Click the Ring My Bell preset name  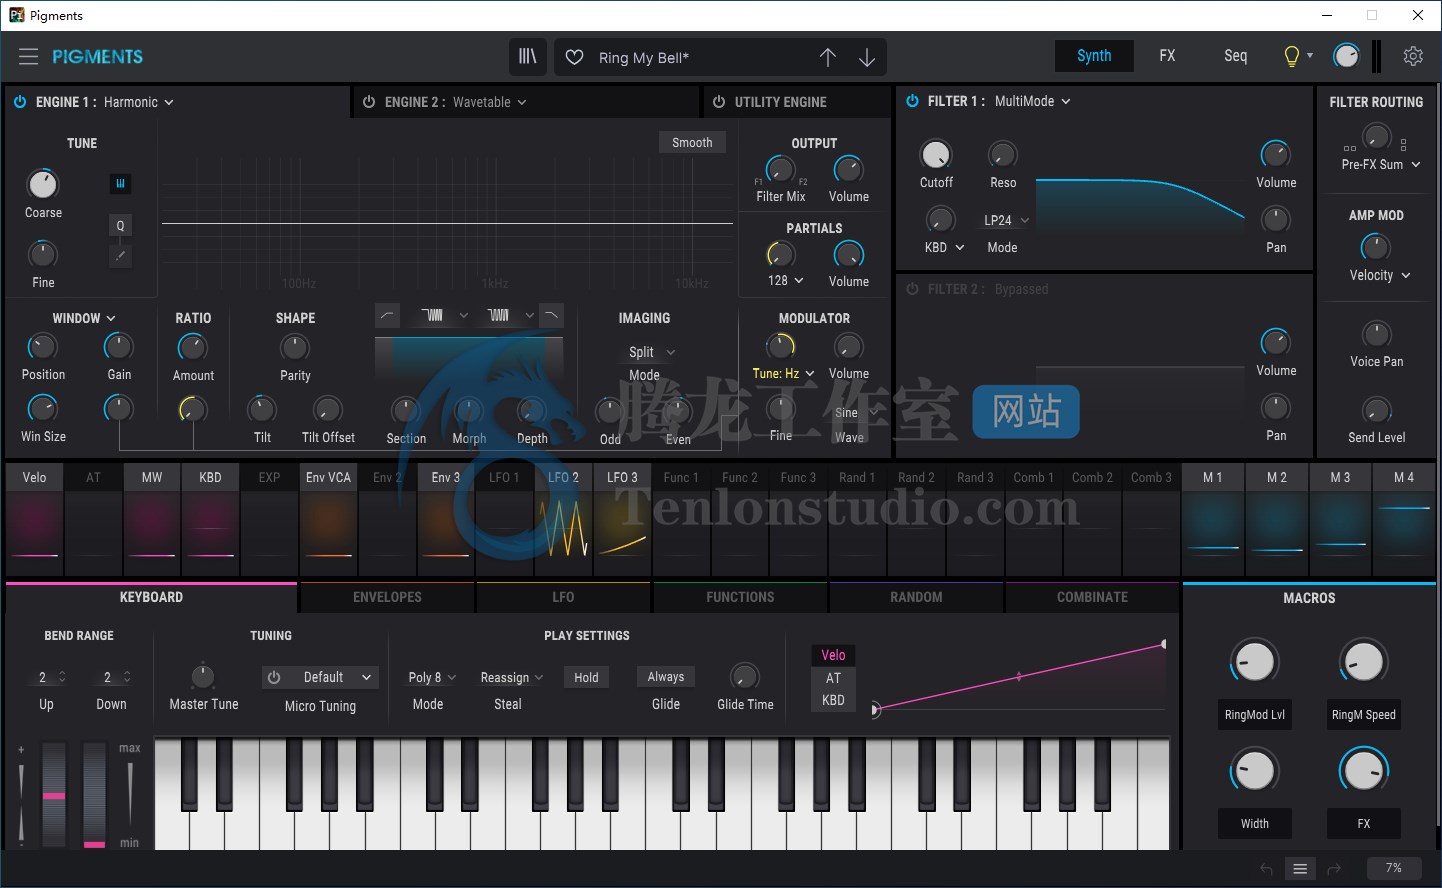[x=644, y=58]
